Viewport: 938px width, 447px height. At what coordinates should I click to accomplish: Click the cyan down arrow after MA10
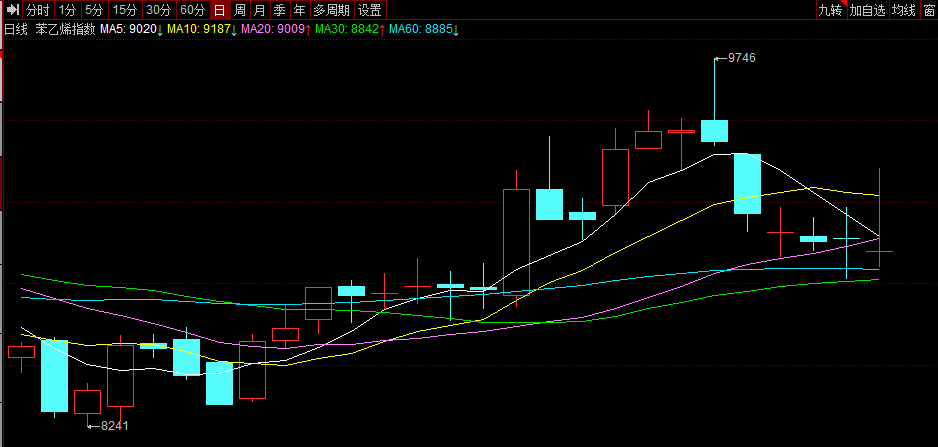click(234, 29)
